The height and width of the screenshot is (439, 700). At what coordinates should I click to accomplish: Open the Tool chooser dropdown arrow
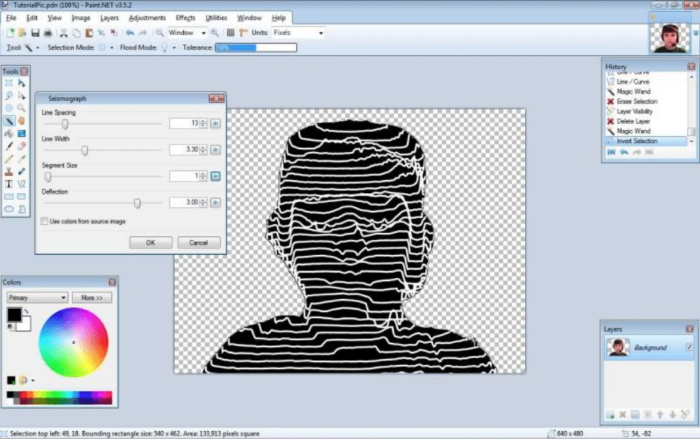(x=38, y=48)
